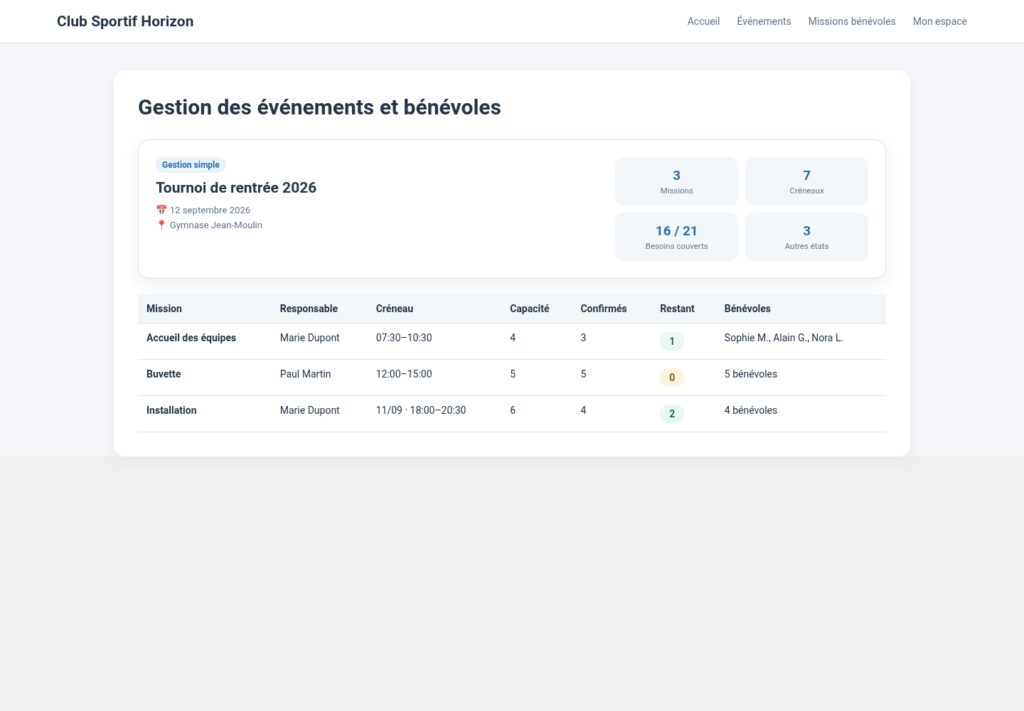Go to the Événements page
Screen dimensions: 1024x711
(763, 22)
